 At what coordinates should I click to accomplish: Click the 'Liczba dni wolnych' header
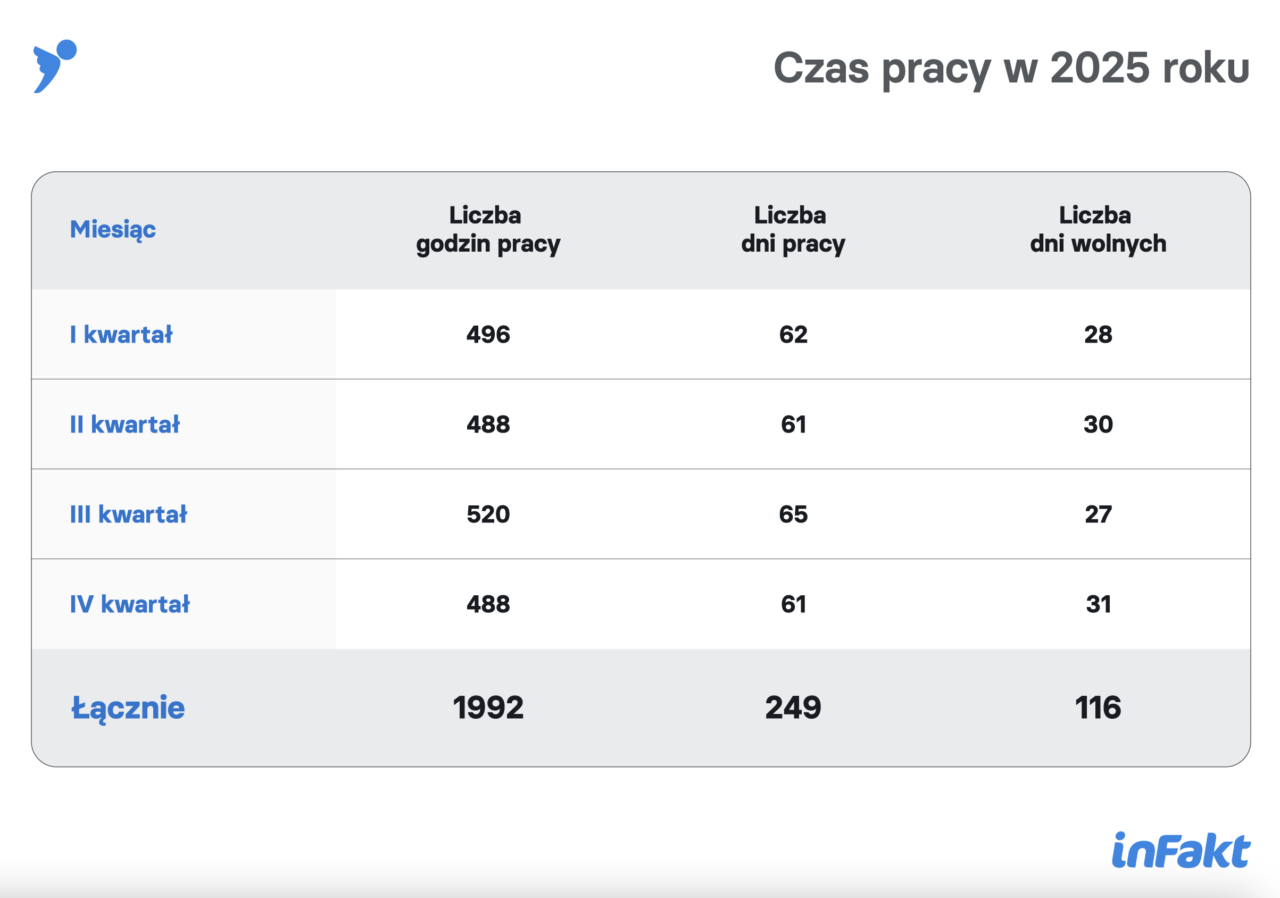1098,230
